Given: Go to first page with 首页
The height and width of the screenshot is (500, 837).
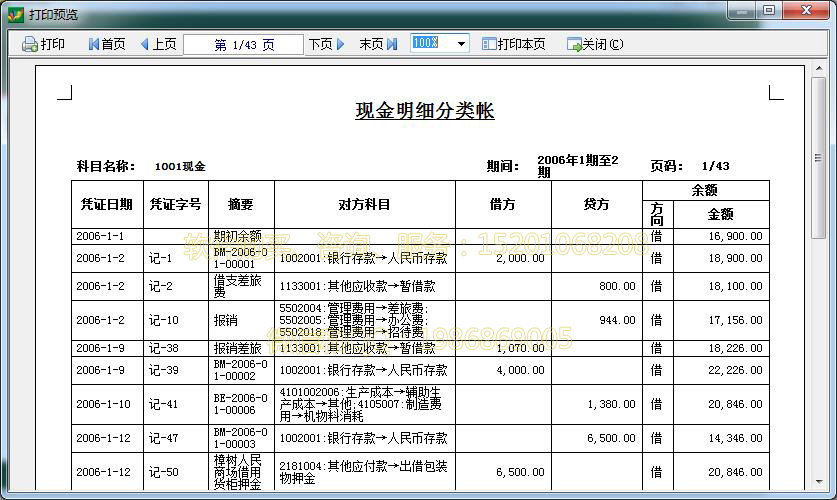Looking at the screenshot, I should (107, 44).
